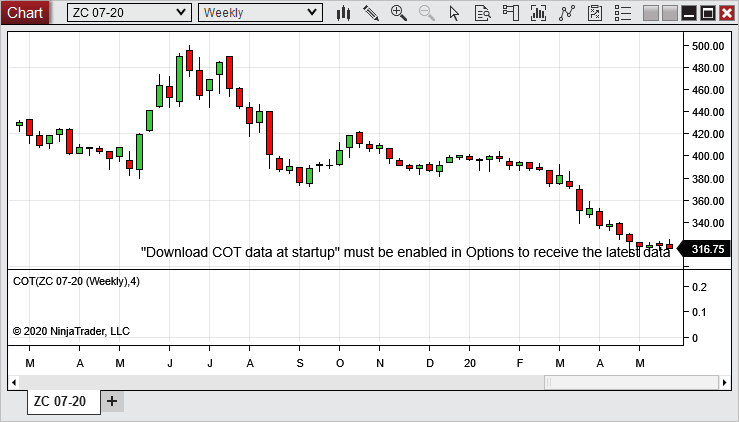The image size is (739, 422).
Task: Click the 0.2 COT axis label
Action: 699,287
